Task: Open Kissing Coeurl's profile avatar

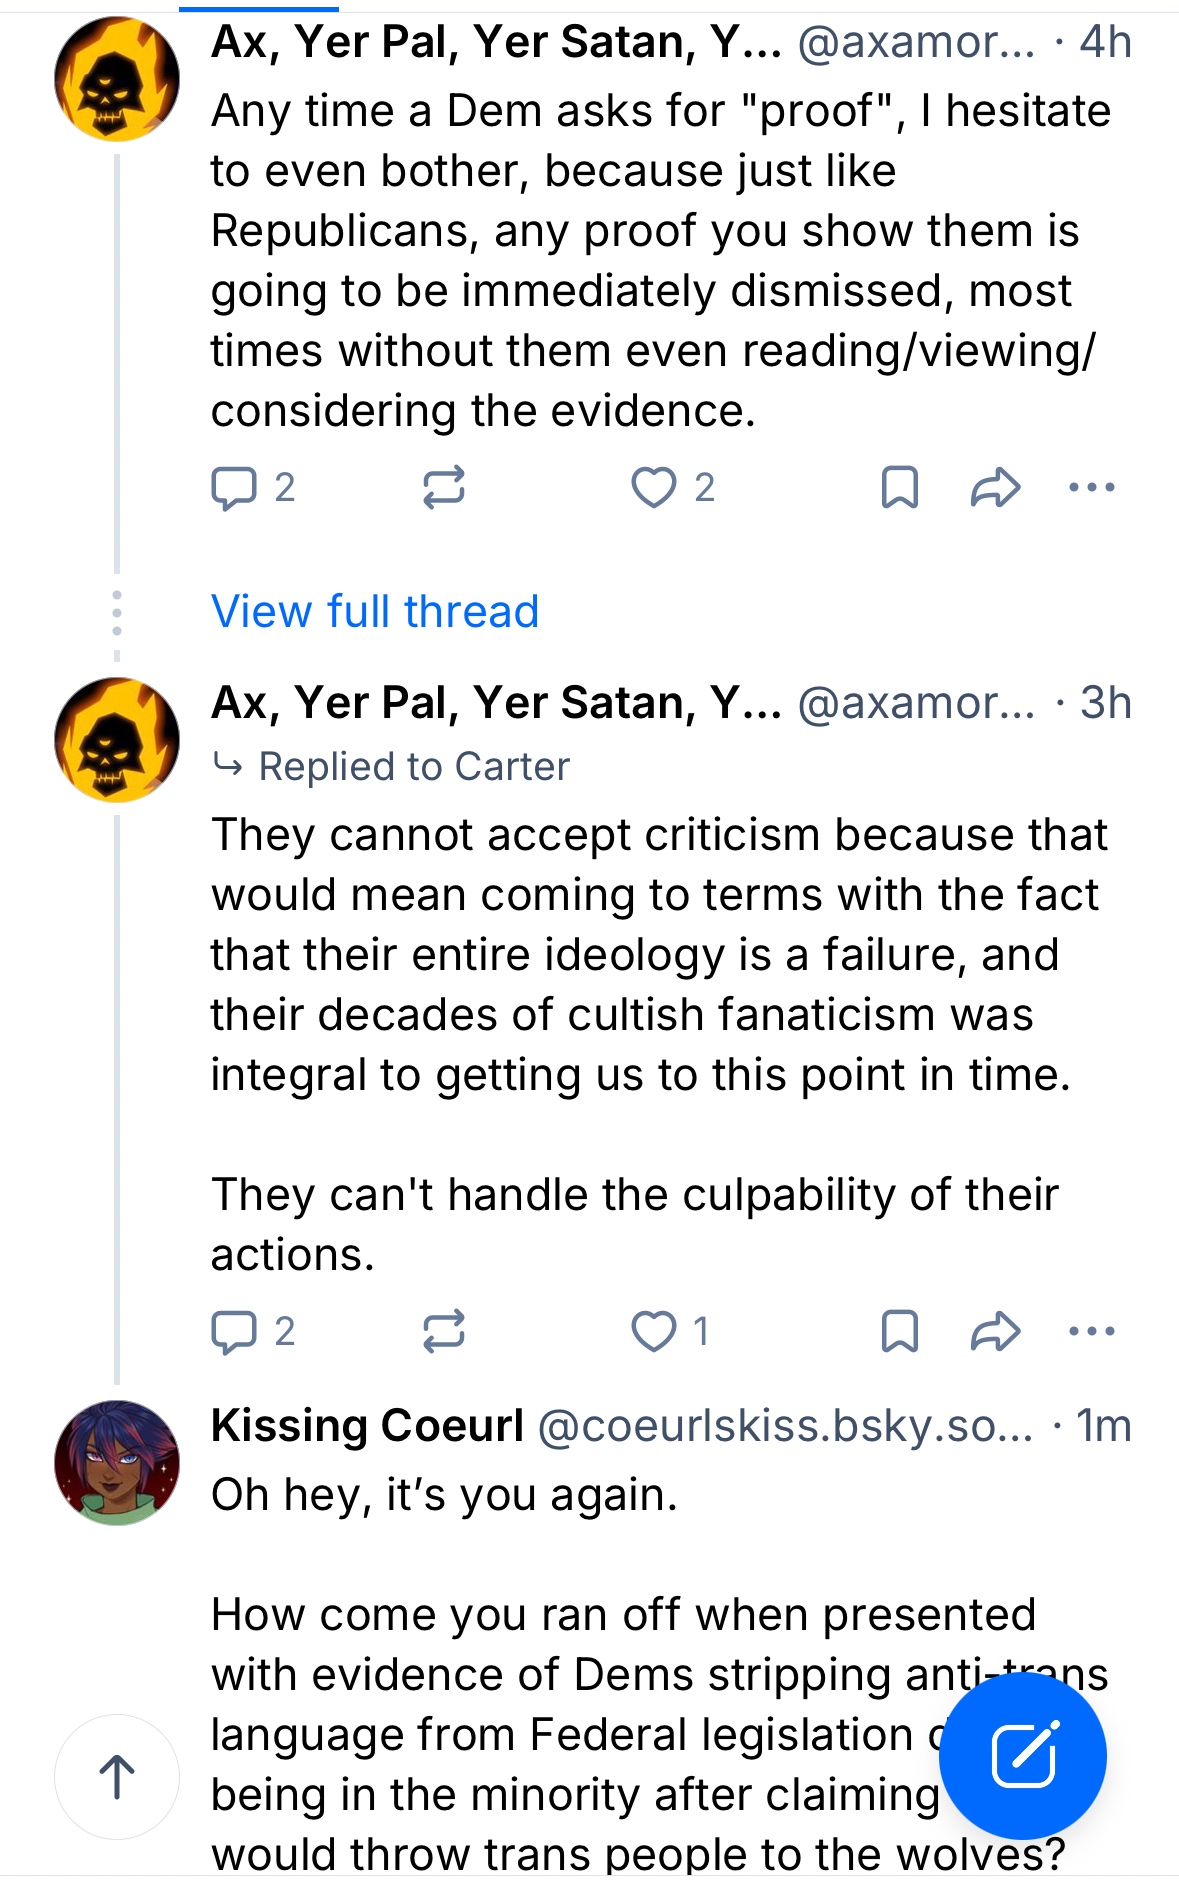Action: [117, 1462]
